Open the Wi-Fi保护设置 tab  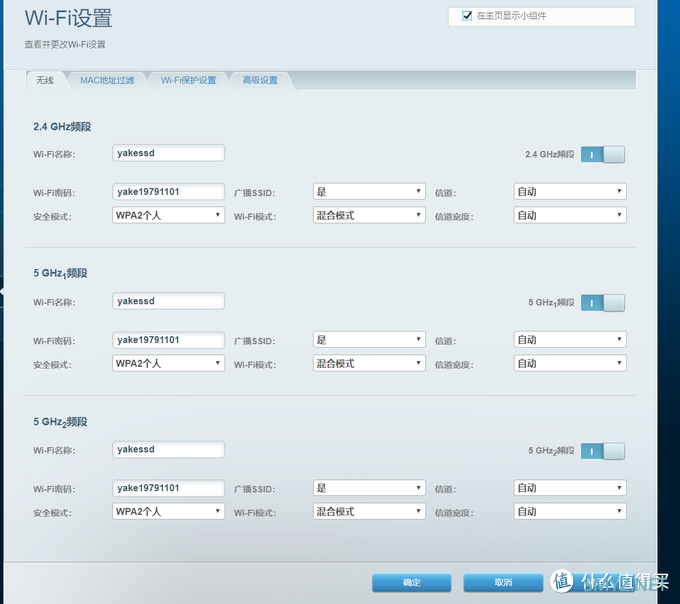(x=188, y=80)
